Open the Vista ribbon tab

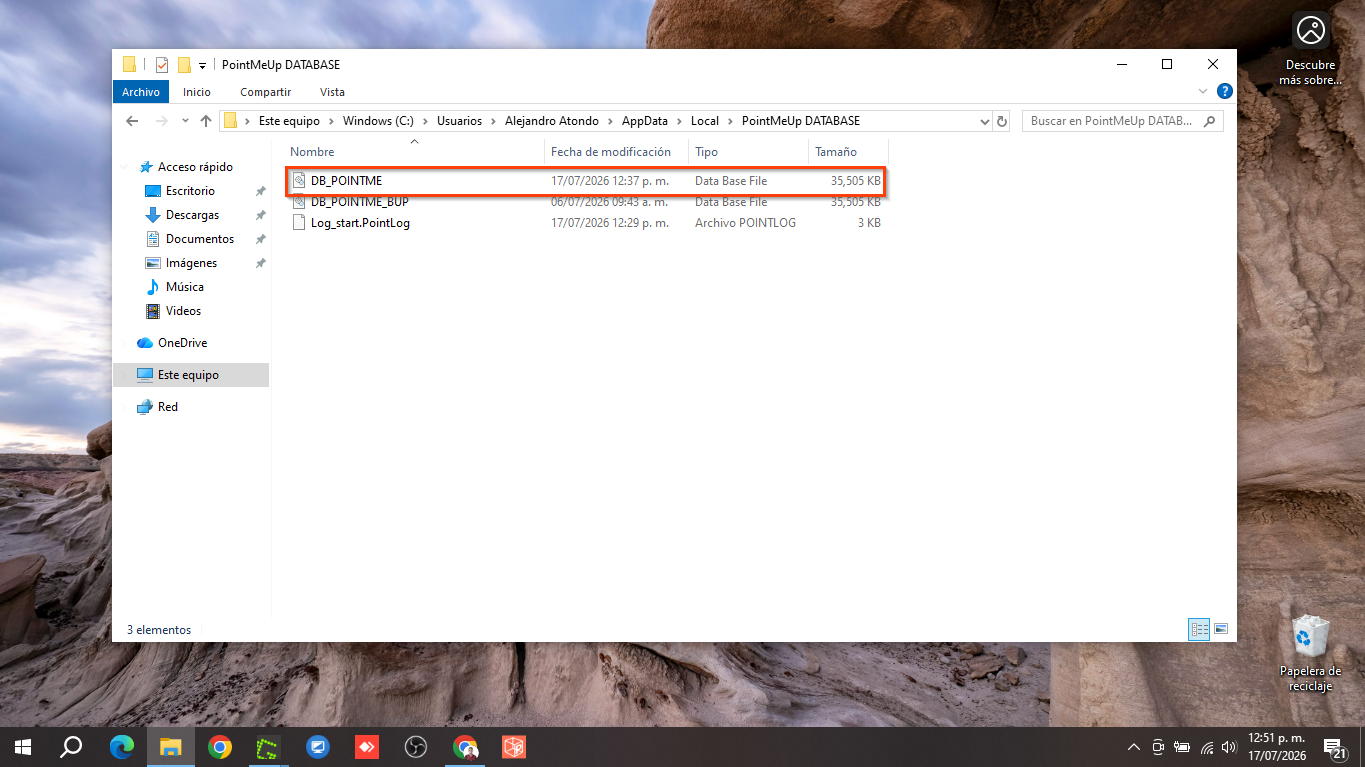coord(332,92)
